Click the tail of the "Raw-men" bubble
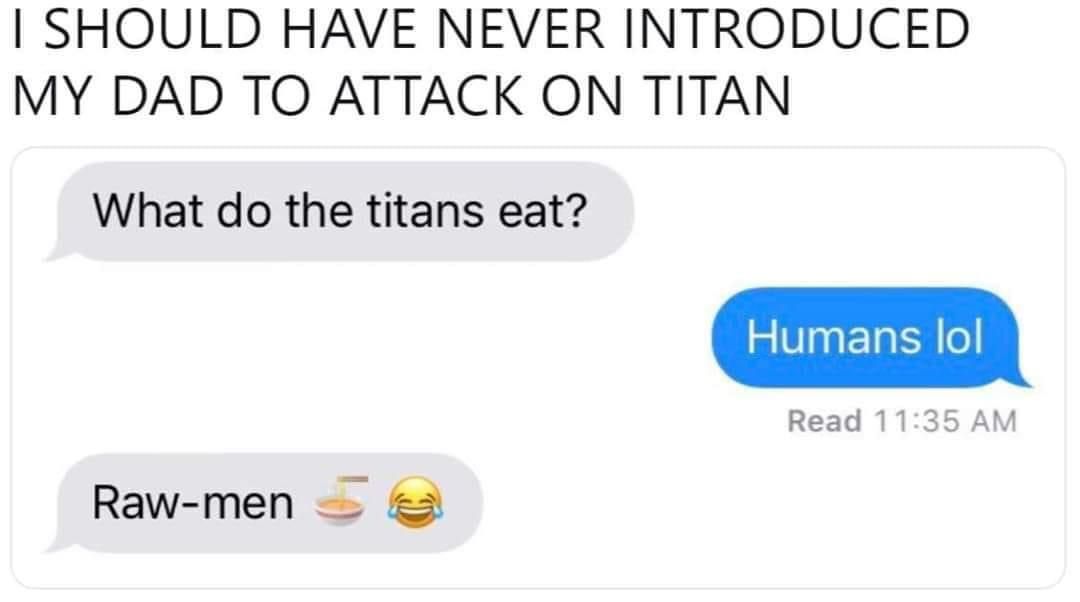The image size is (1080, 602). pyautogui.click(x=55, y=545)
